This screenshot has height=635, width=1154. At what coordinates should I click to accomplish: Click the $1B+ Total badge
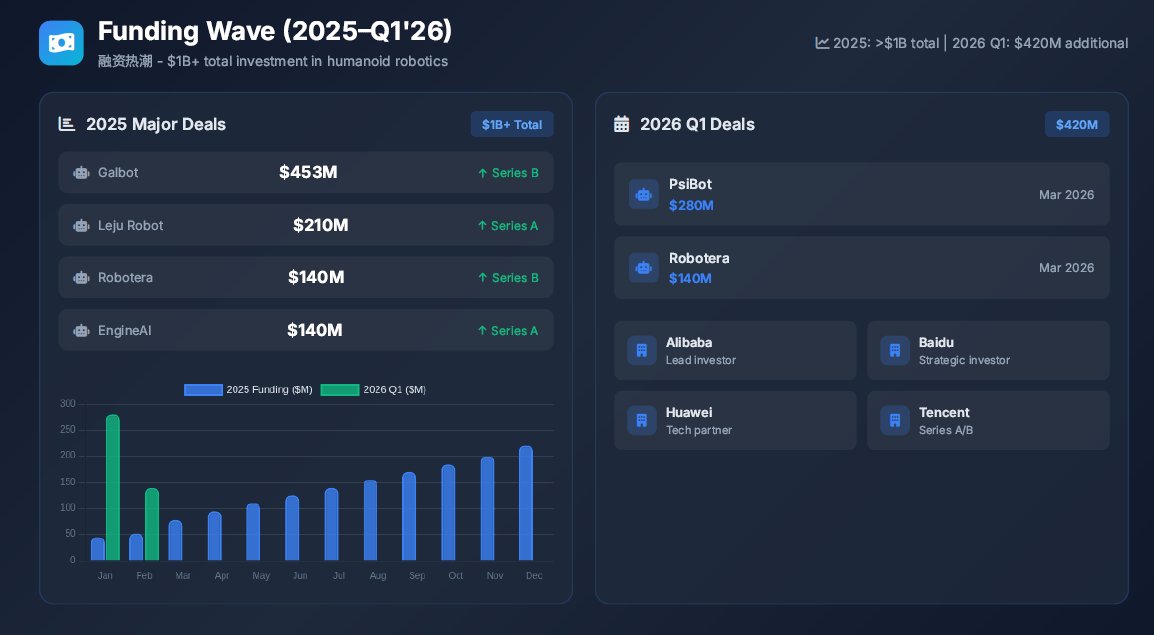click(x=512, y=124)
